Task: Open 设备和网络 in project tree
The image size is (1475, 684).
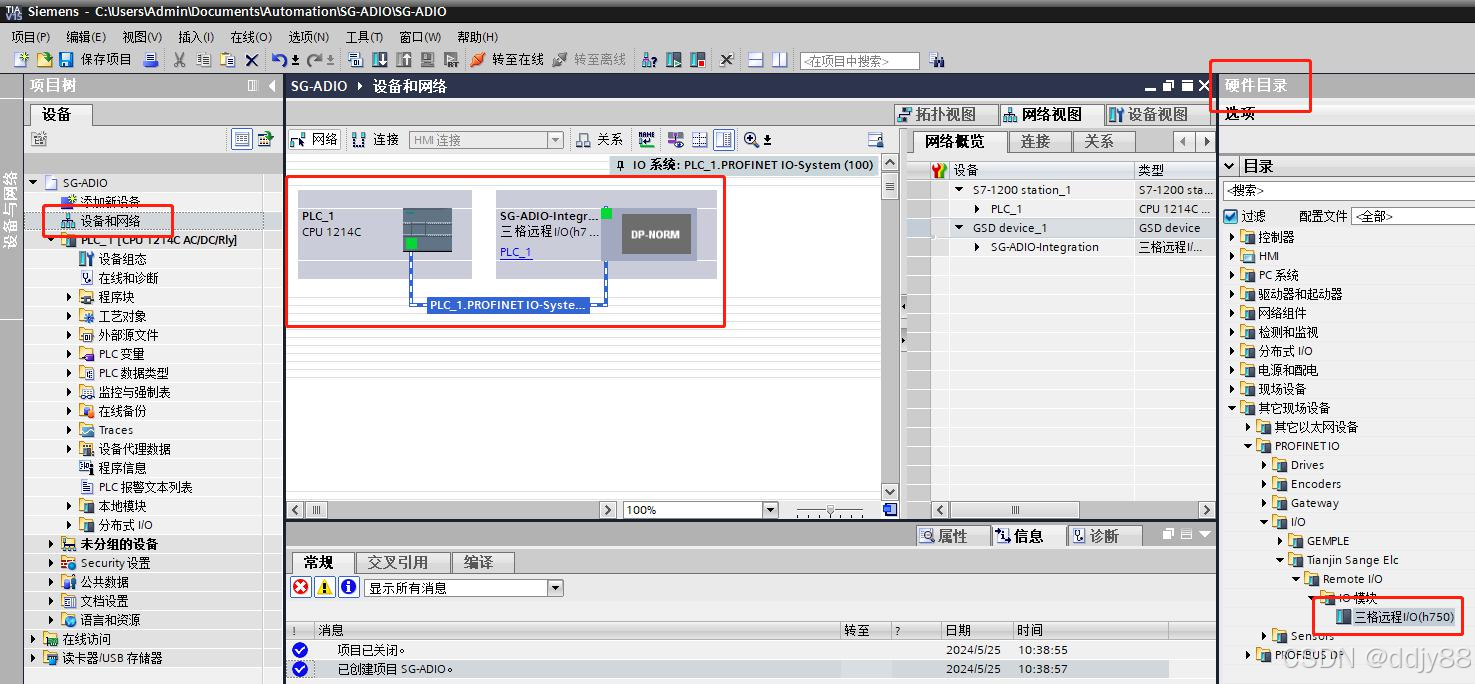Action: coord(110,221)
